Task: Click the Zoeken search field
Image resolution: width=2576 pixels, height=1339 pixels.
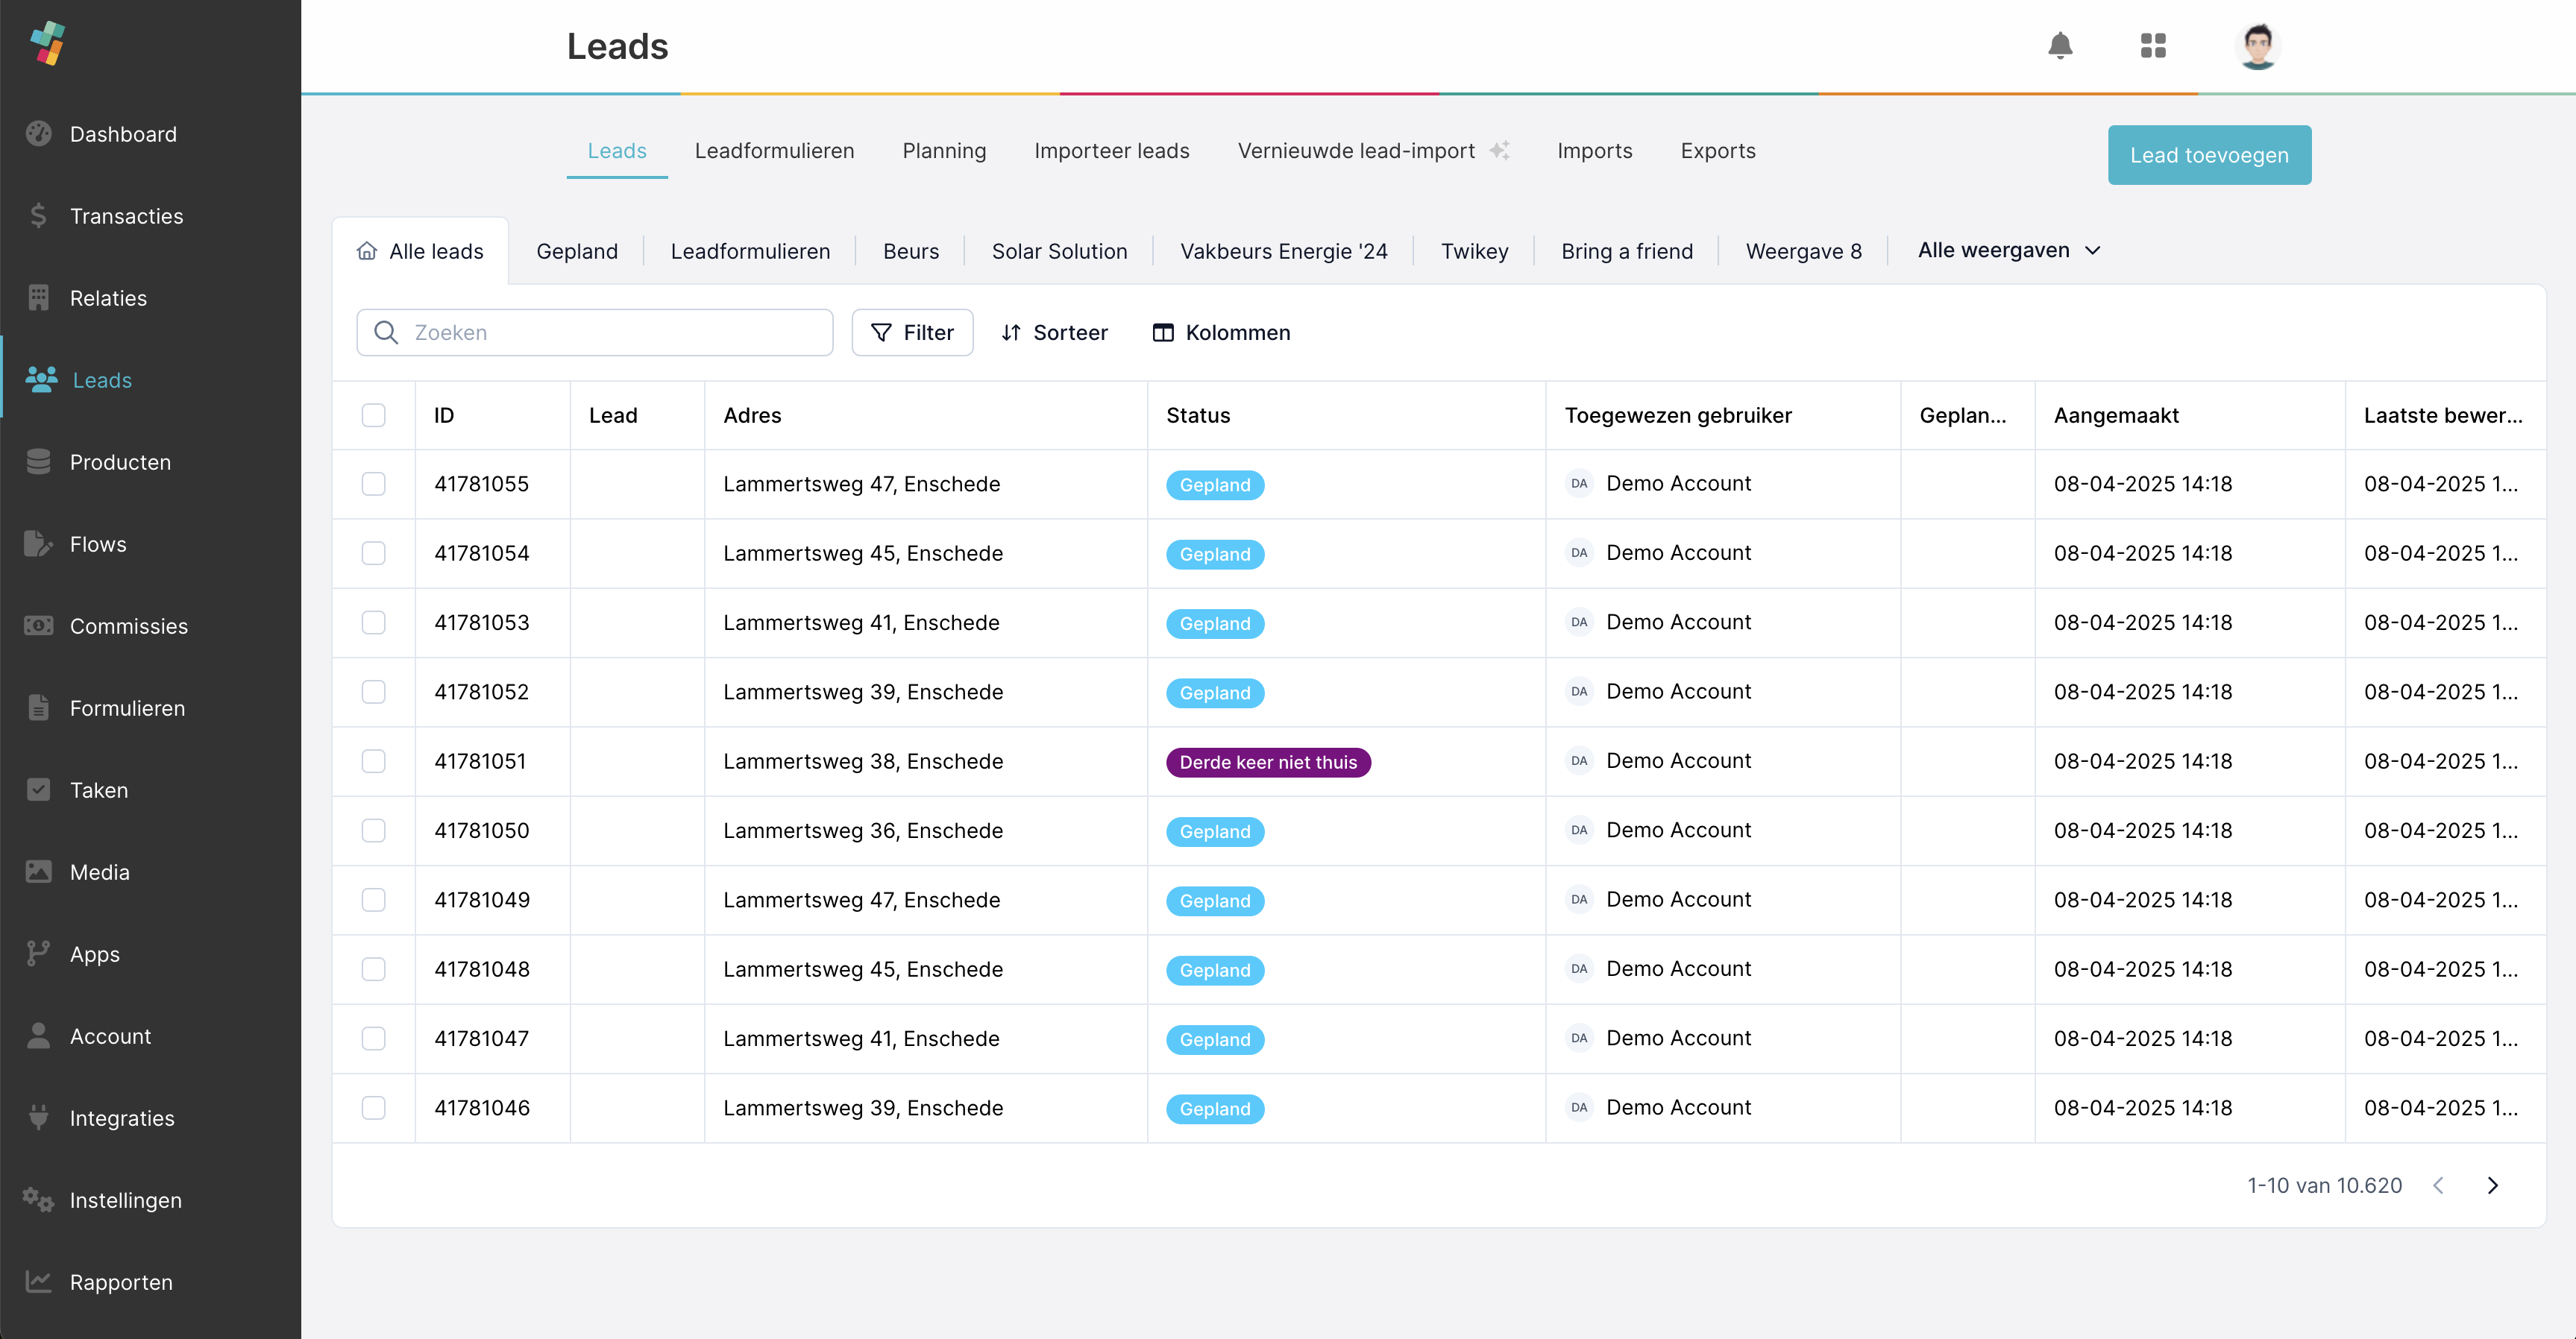Action: tap(594, 332)
